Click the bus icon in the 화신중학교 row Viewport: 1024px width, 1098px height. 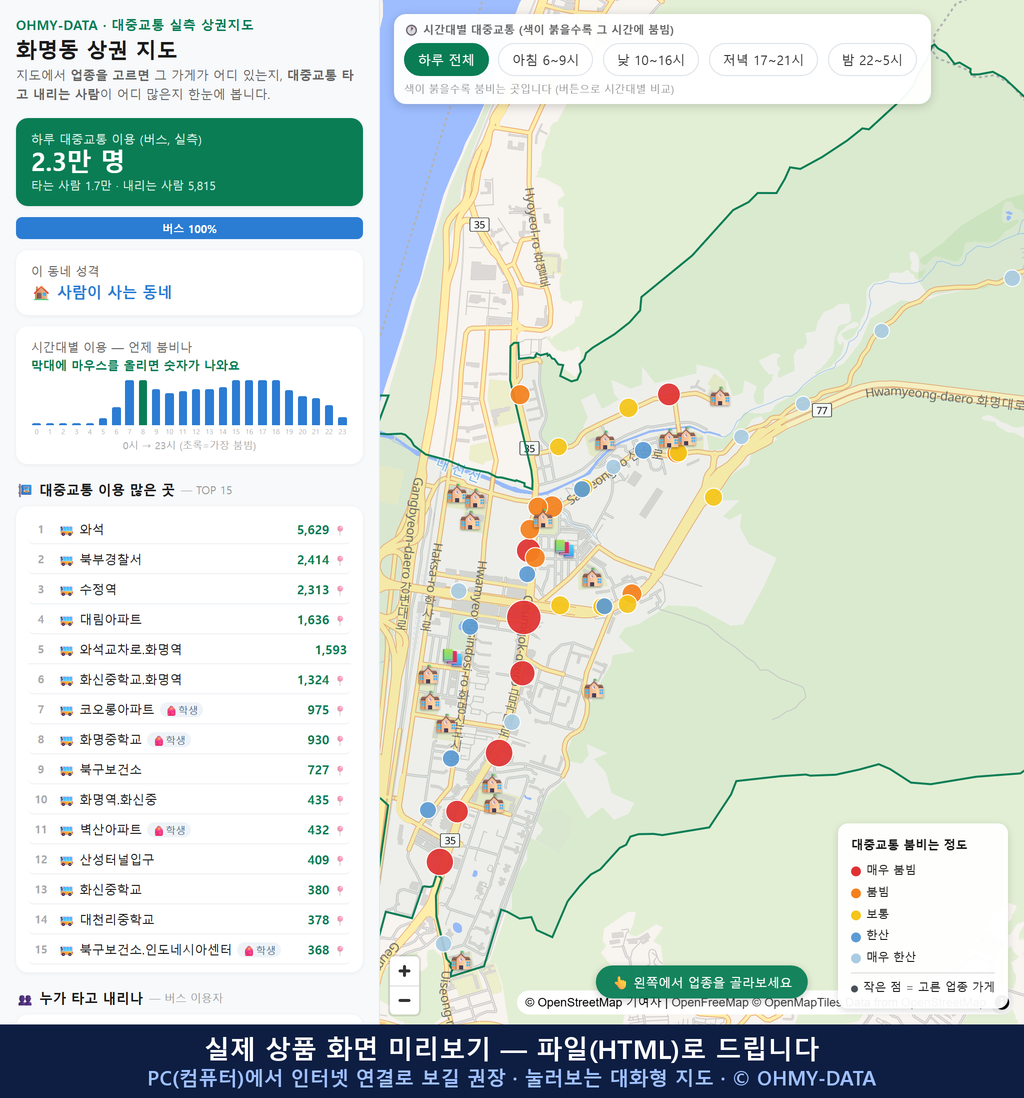[x=67, y=890]
